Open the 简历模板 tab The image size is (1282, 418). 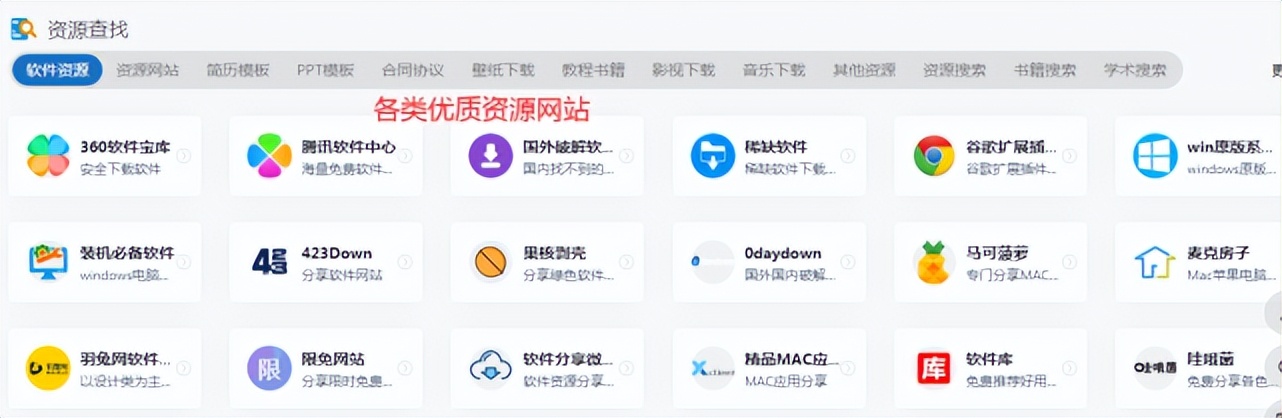[x=238, y=70]
